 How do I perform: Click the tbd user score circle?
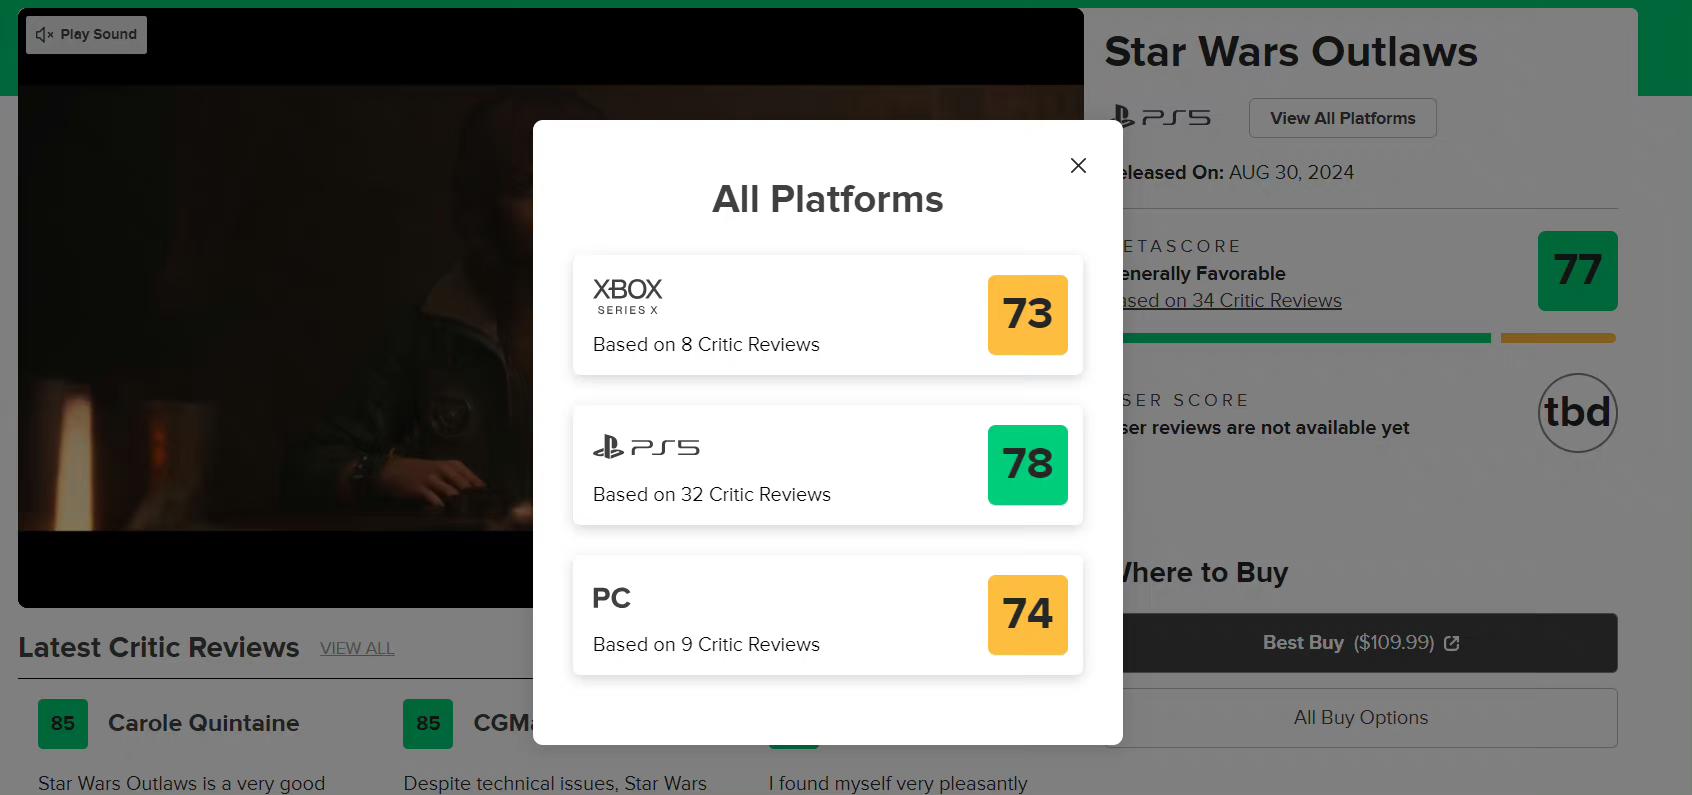click(x=1577, y=413)
